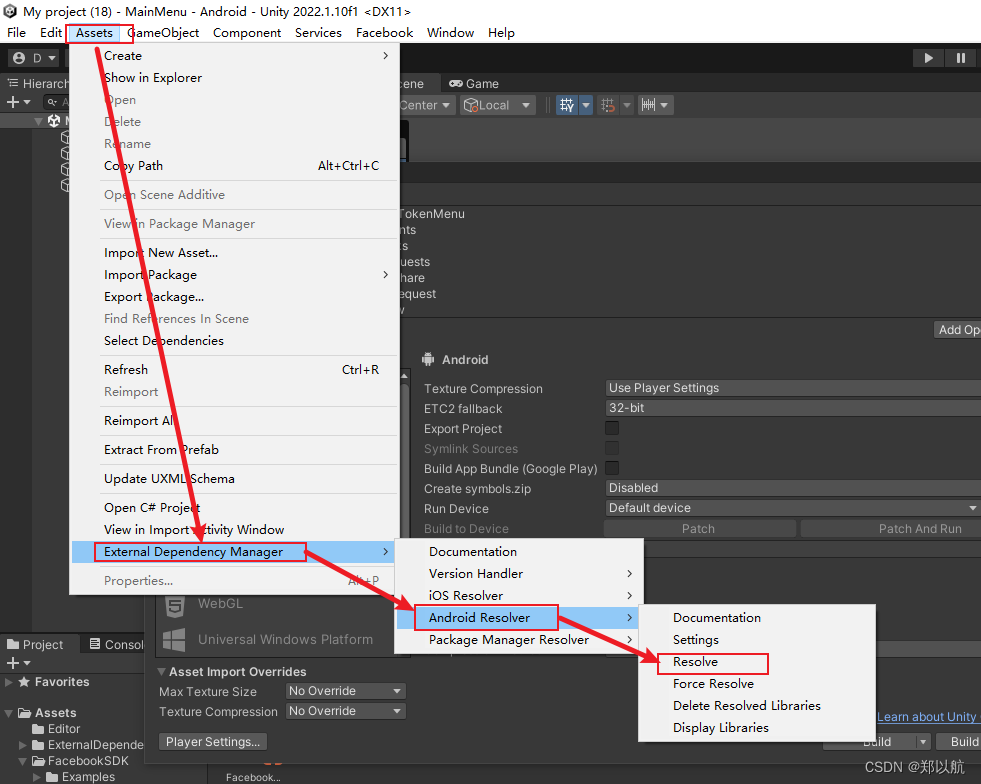Expand the Package Manager Resolver submenu
This screenshot has height=784, width=981.
tap(518, 640)
